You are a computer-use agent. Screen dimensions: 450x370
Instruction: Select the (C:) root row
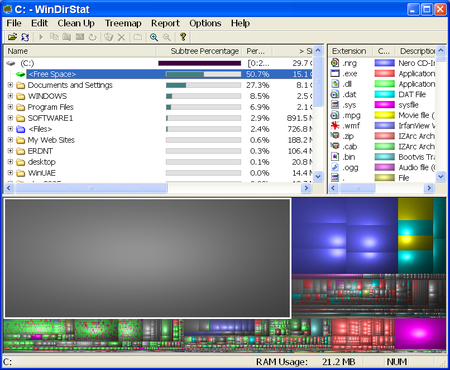click(159, 63)
